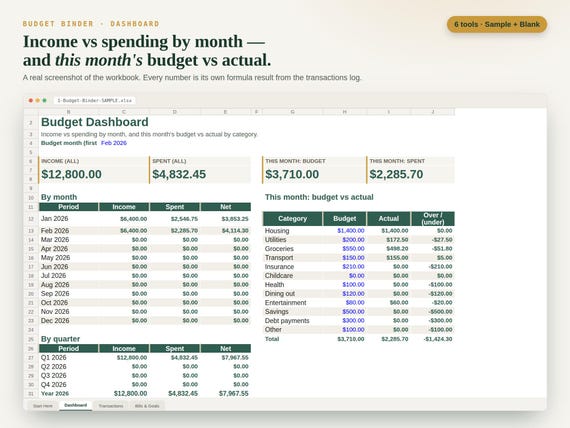570x428 pixels.
Task: Click the '6 tools · Sample + Blank' badge
Action: pos(497,24)
